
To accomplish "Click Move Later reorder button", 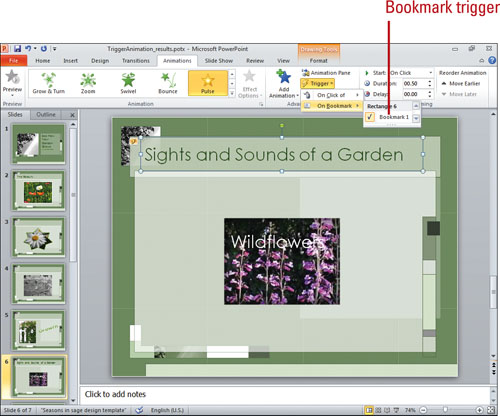I will [x=459, y=94].
